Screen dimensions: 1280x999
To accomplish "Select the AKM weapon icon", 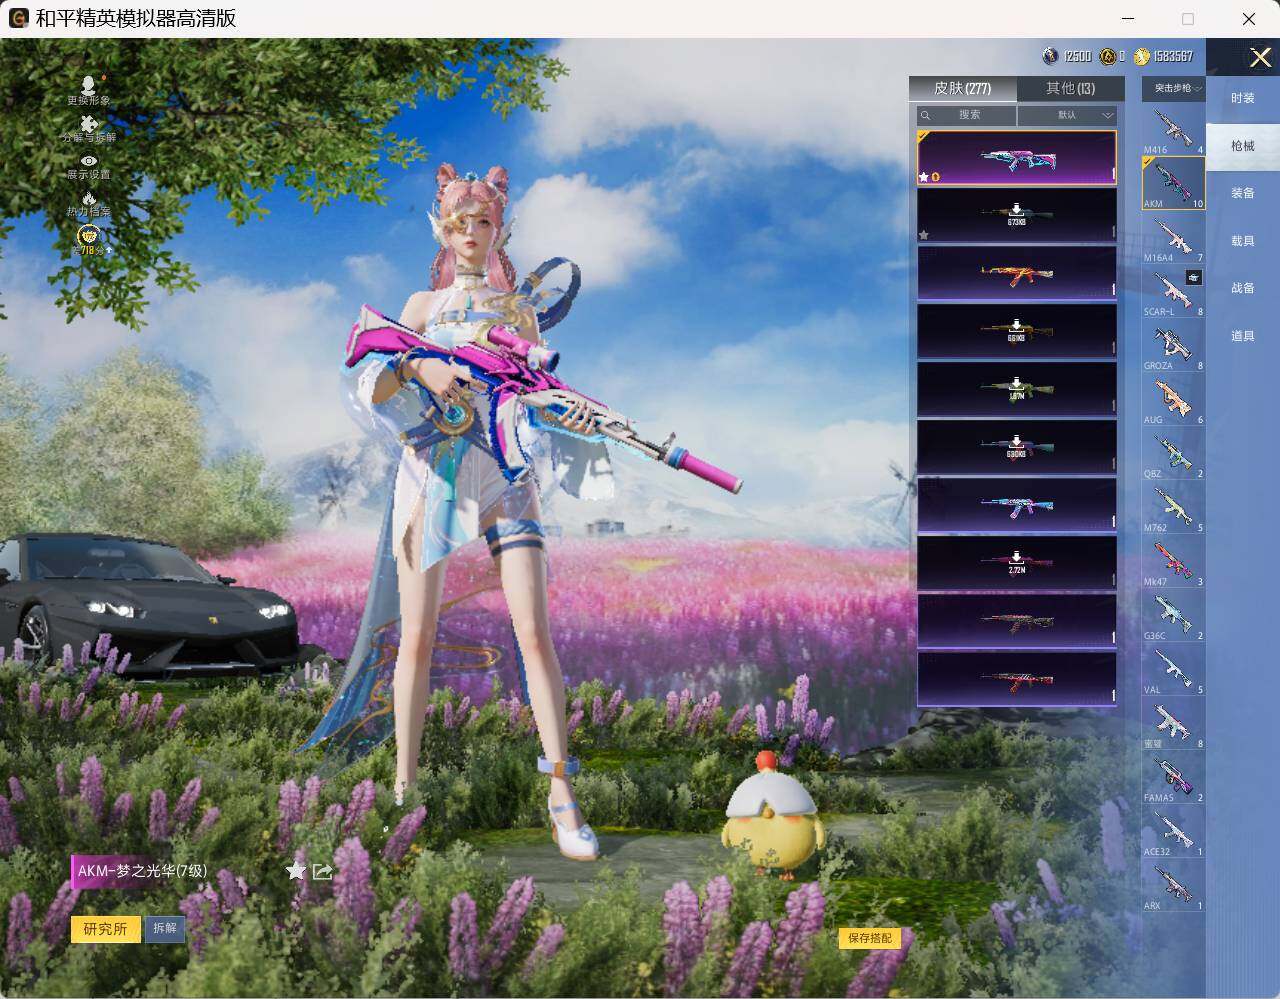I will coord(1174,183).
